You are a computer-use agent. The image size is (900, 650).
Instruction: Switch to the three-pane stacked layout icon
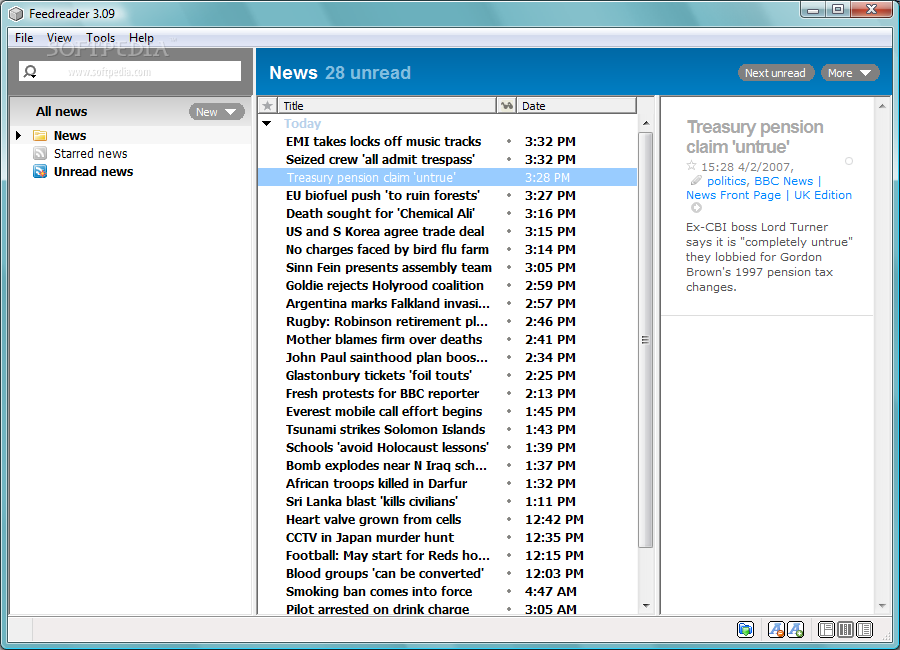tap(827, 630)
